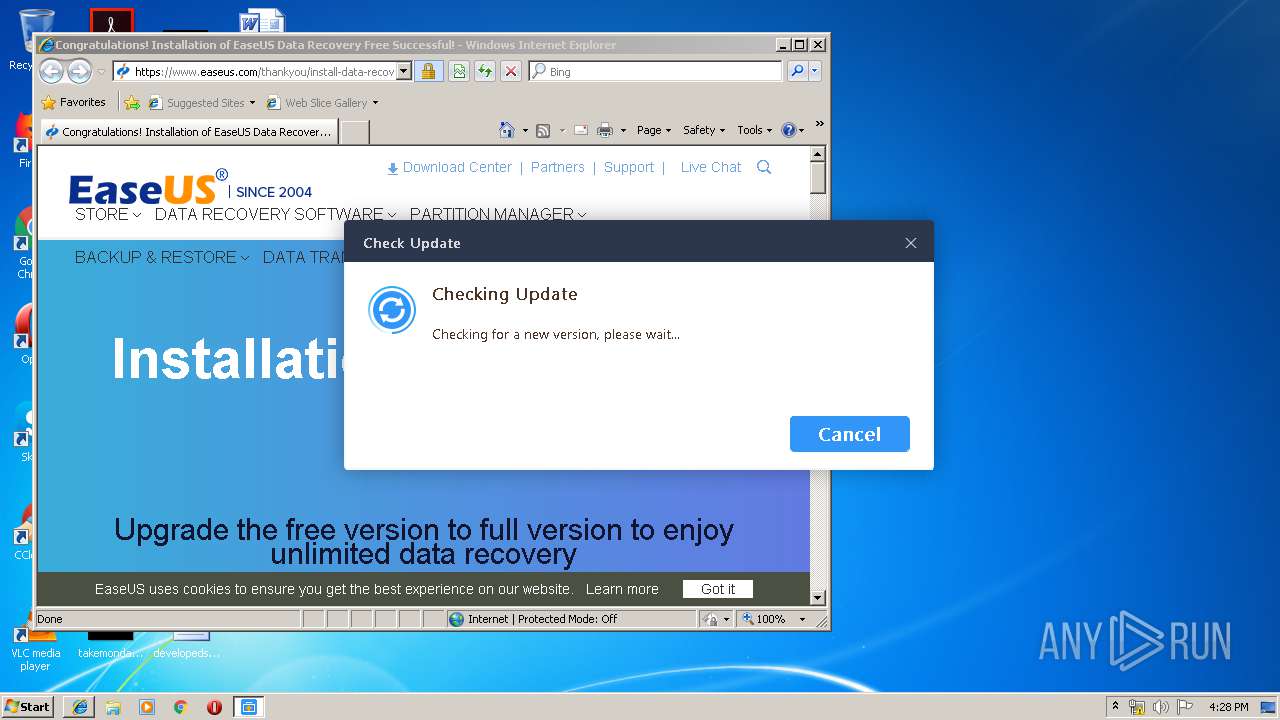Click the page scrollbar down arrow
This screenshot has width=1280, height=720.
coord(818,598)
